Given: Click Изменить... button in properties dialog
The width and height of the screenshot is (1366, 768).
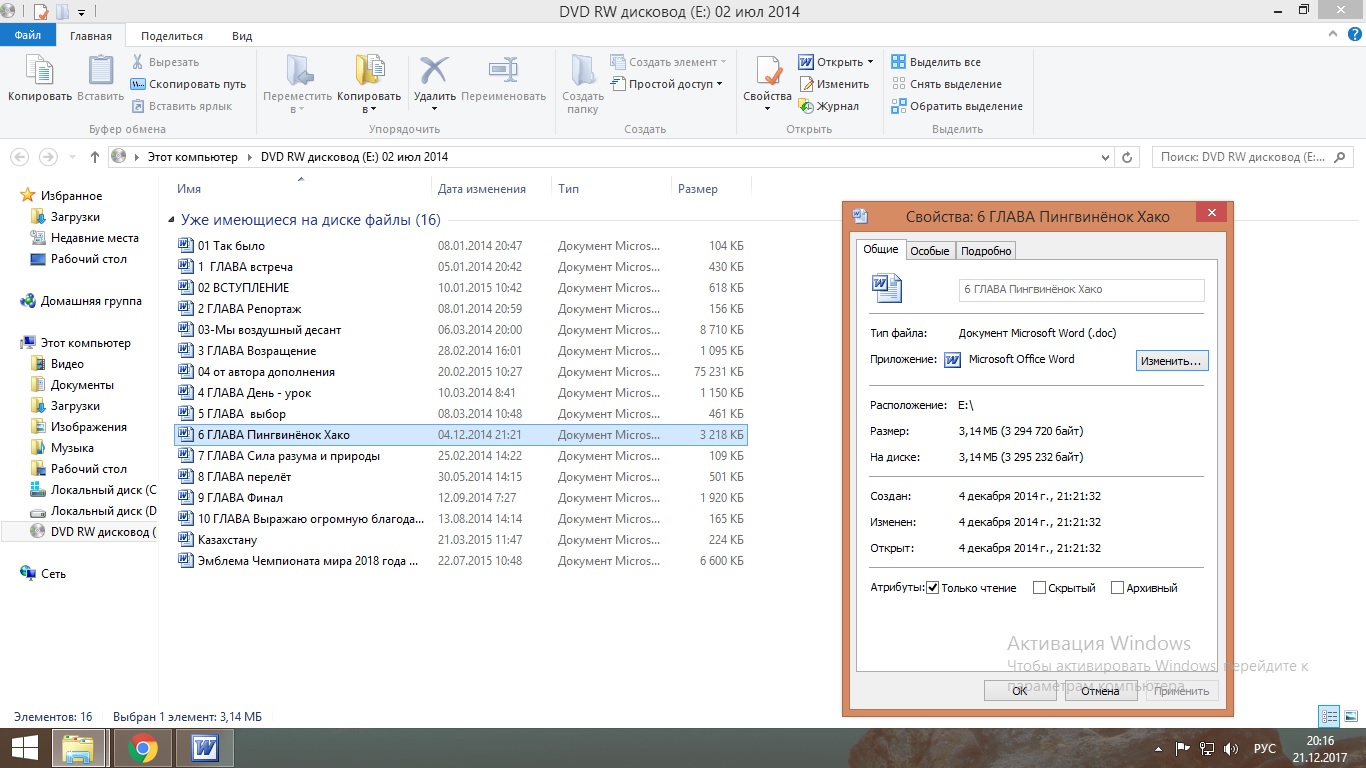Looking at the screenshot, I should pyautogui.click(x=1172, y=360).
